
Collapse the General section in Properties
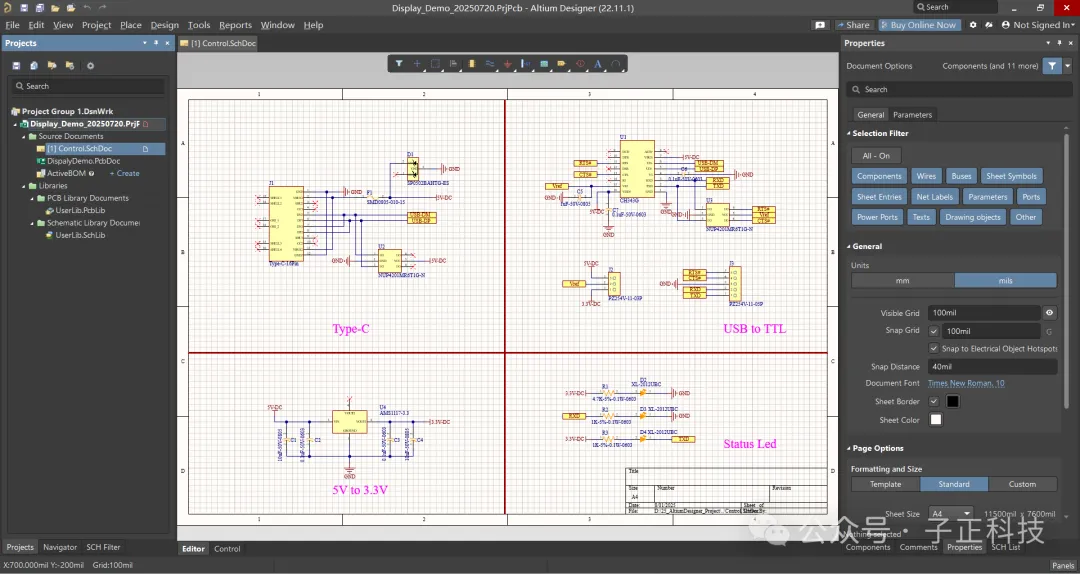[849, 246]
